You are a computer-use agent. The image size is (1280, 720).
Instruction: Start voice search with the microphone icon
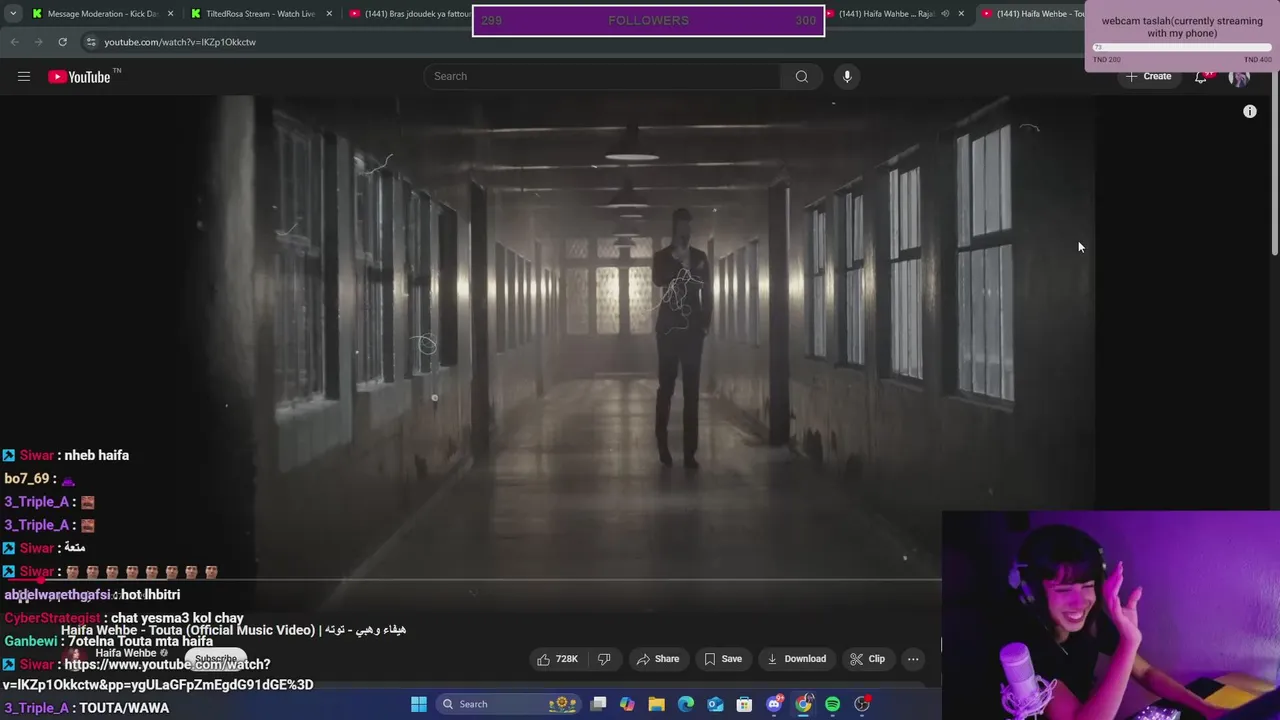847,76
